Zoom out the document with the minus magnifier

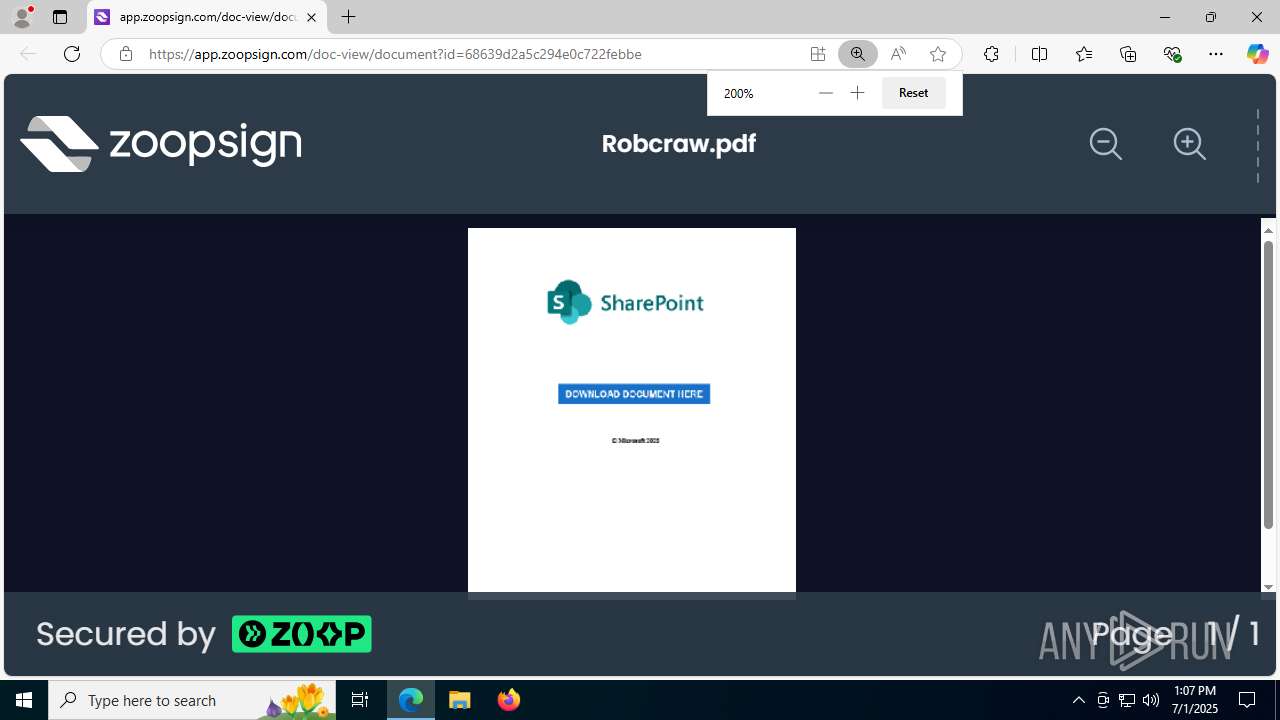point(1105,144)
